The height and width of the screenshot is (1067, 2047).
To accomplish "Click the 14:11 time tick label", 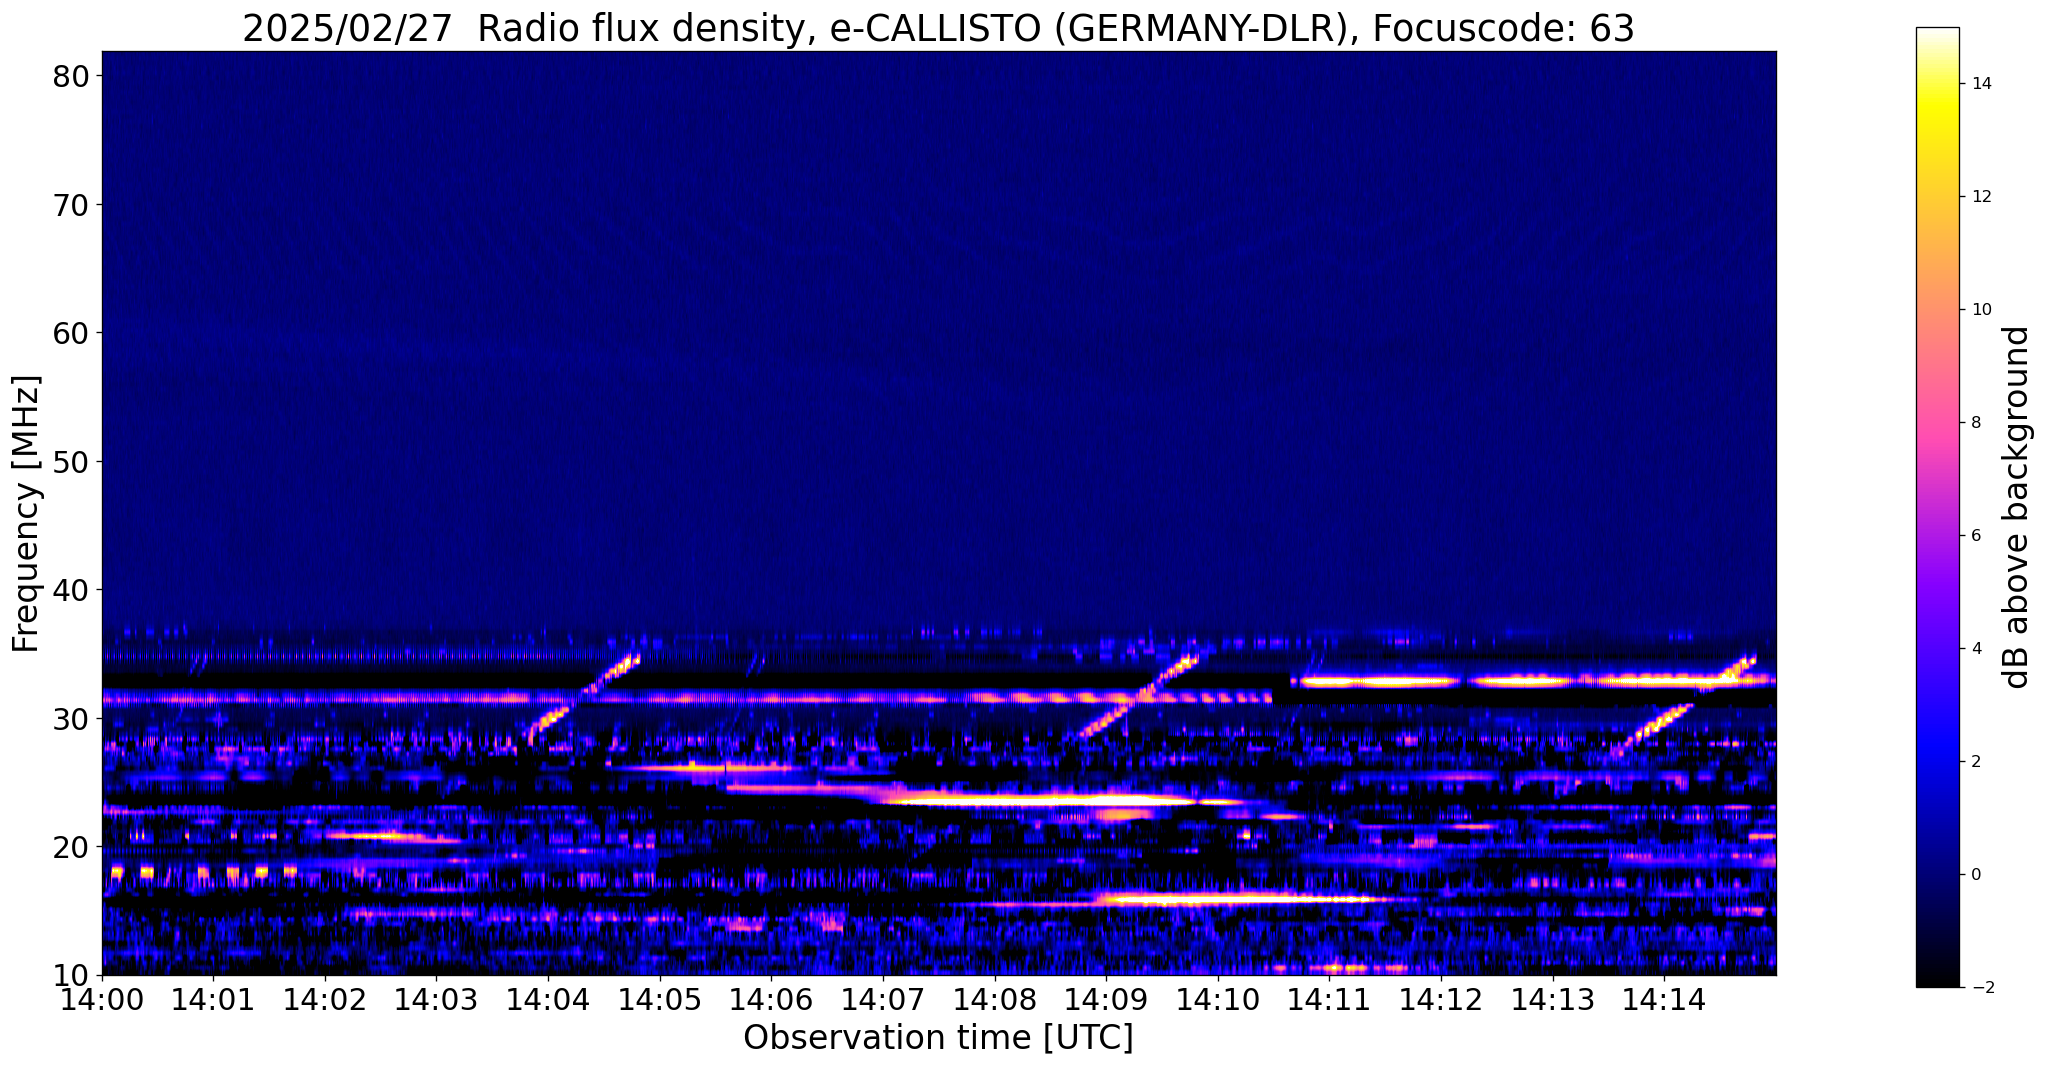I will (1329, 1000).
